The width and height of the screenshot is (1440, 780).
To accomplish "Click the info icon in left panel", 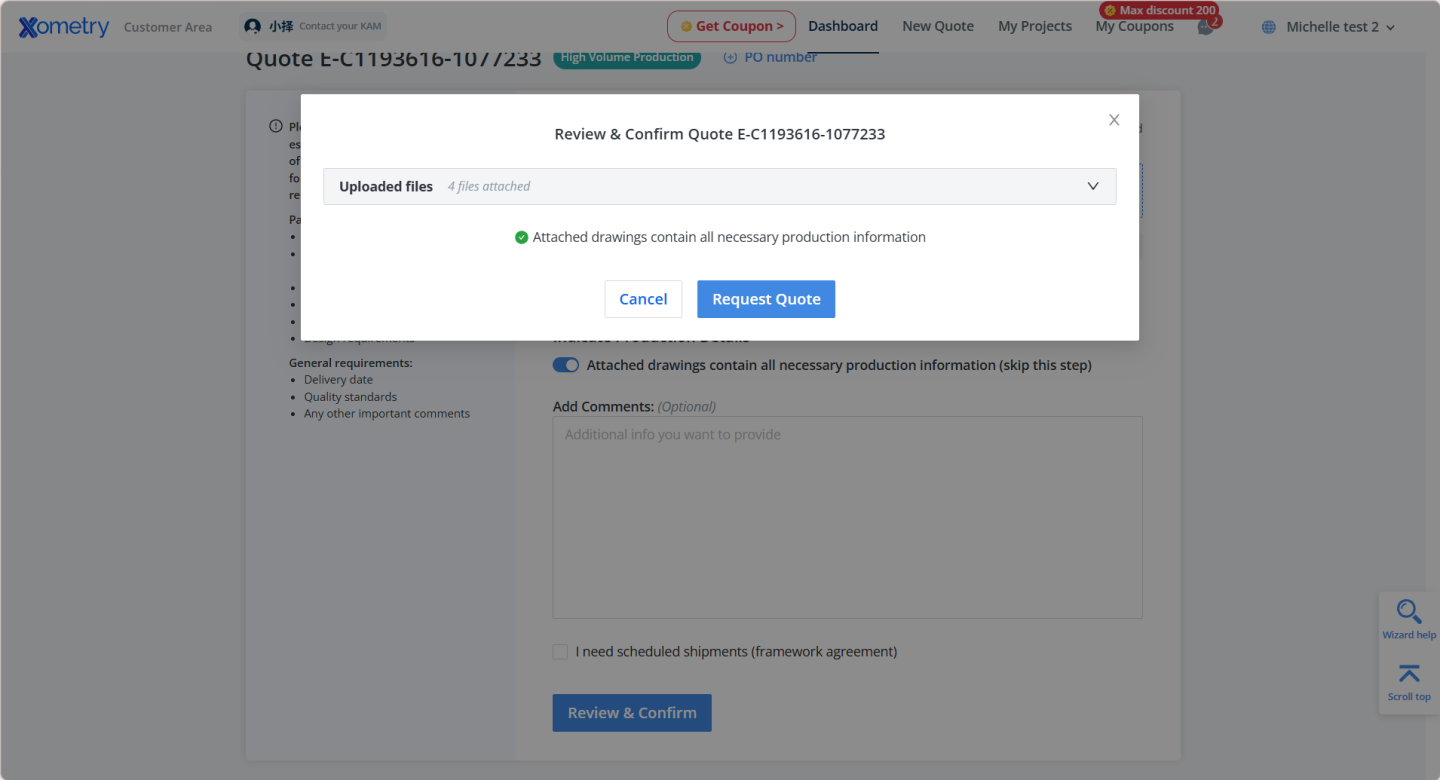I will (276, 127).
